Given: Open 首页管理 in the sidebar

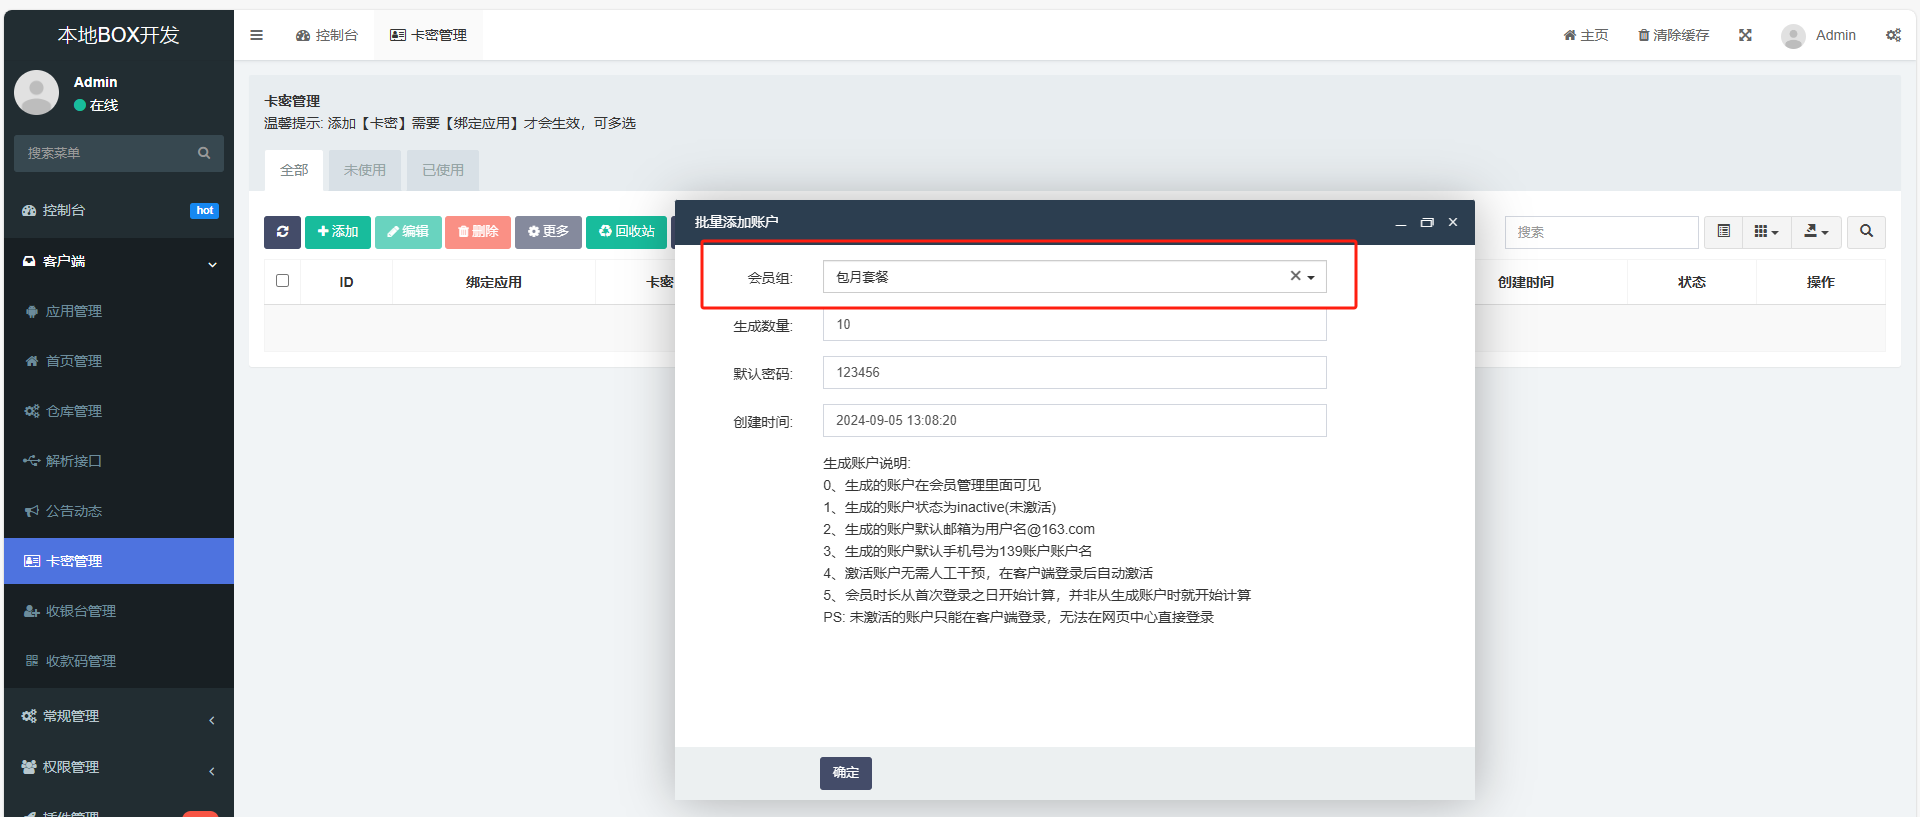Looking at the screenshot, I should 119,361.
